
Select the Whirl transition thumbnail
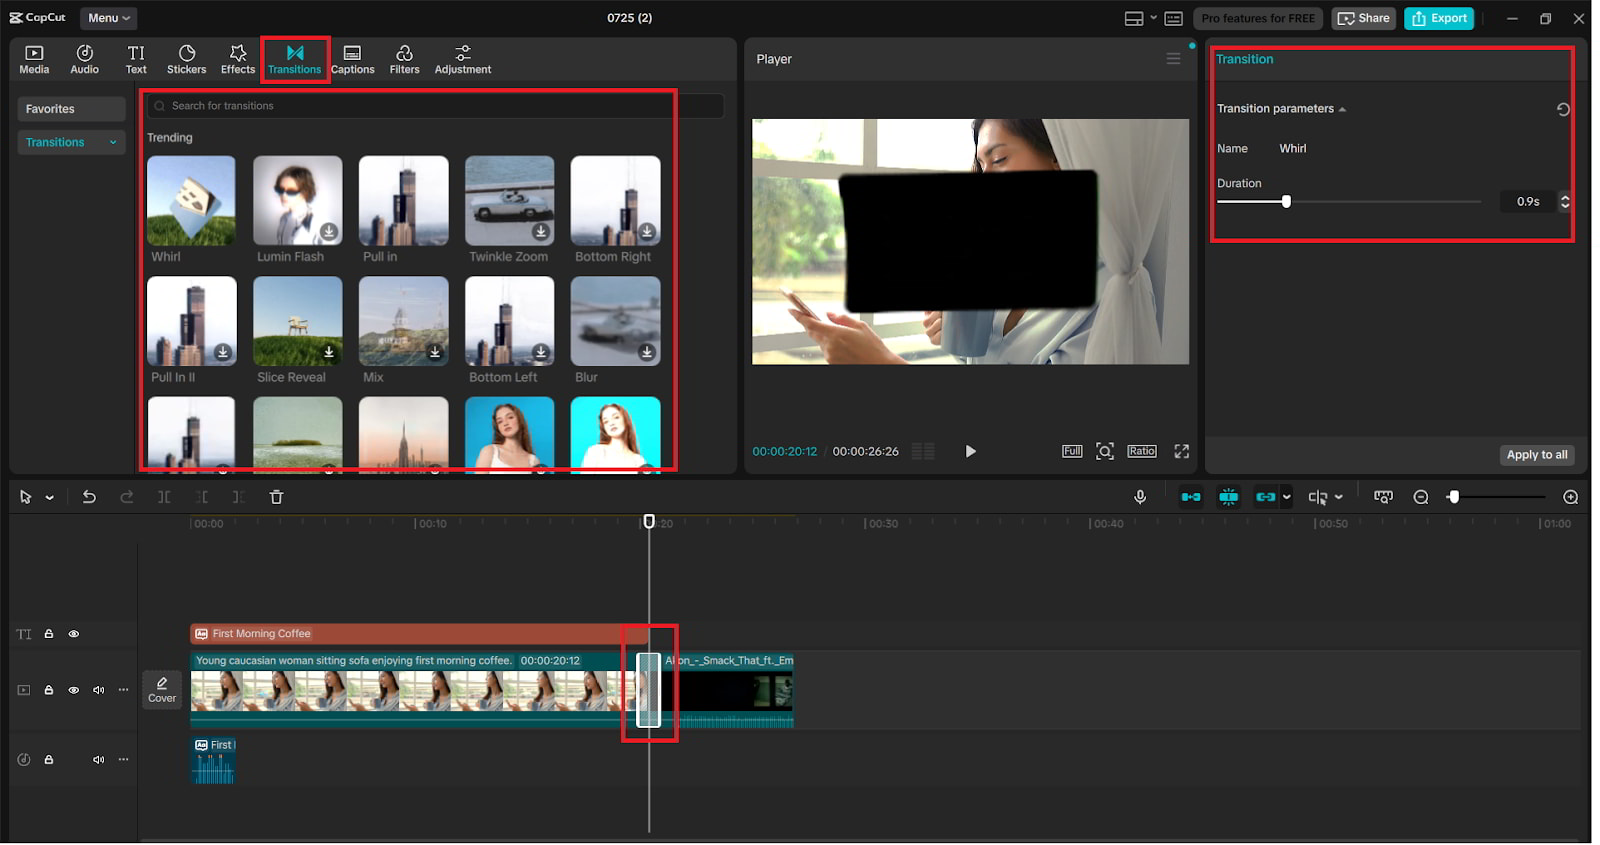tap(191, 201)
